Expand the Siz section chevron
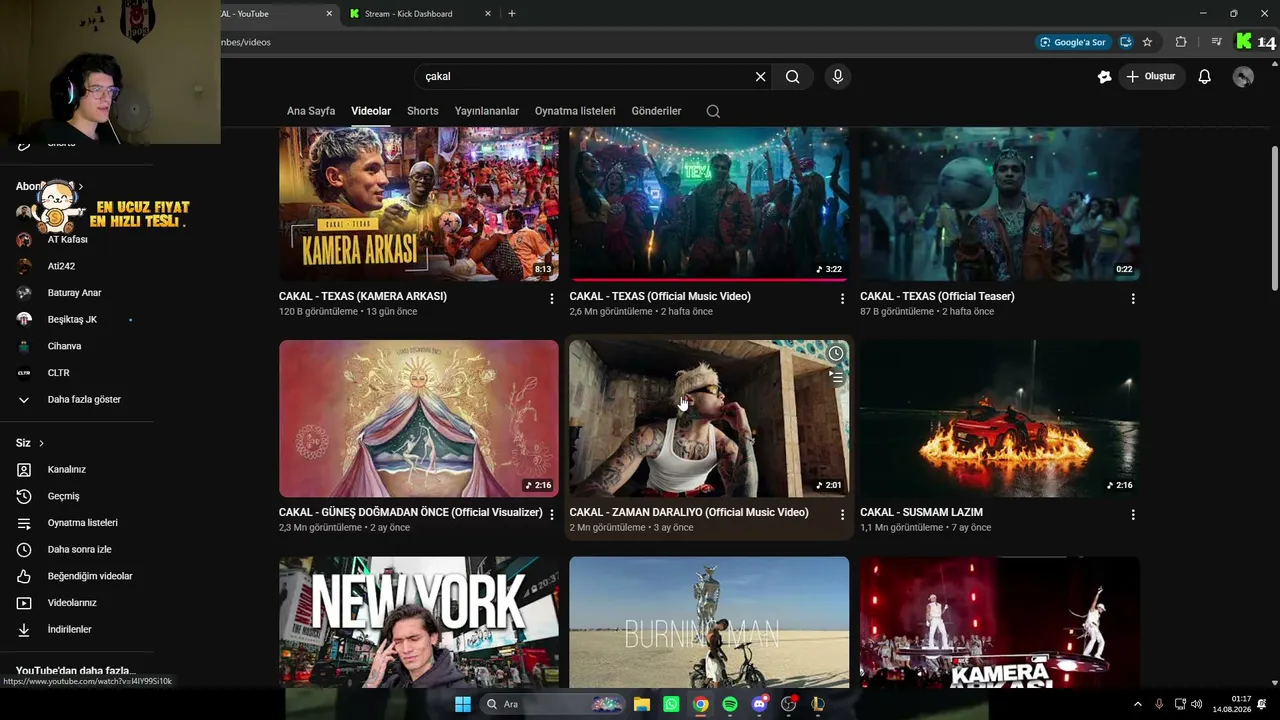The image size is (1280, 720). 41,443
